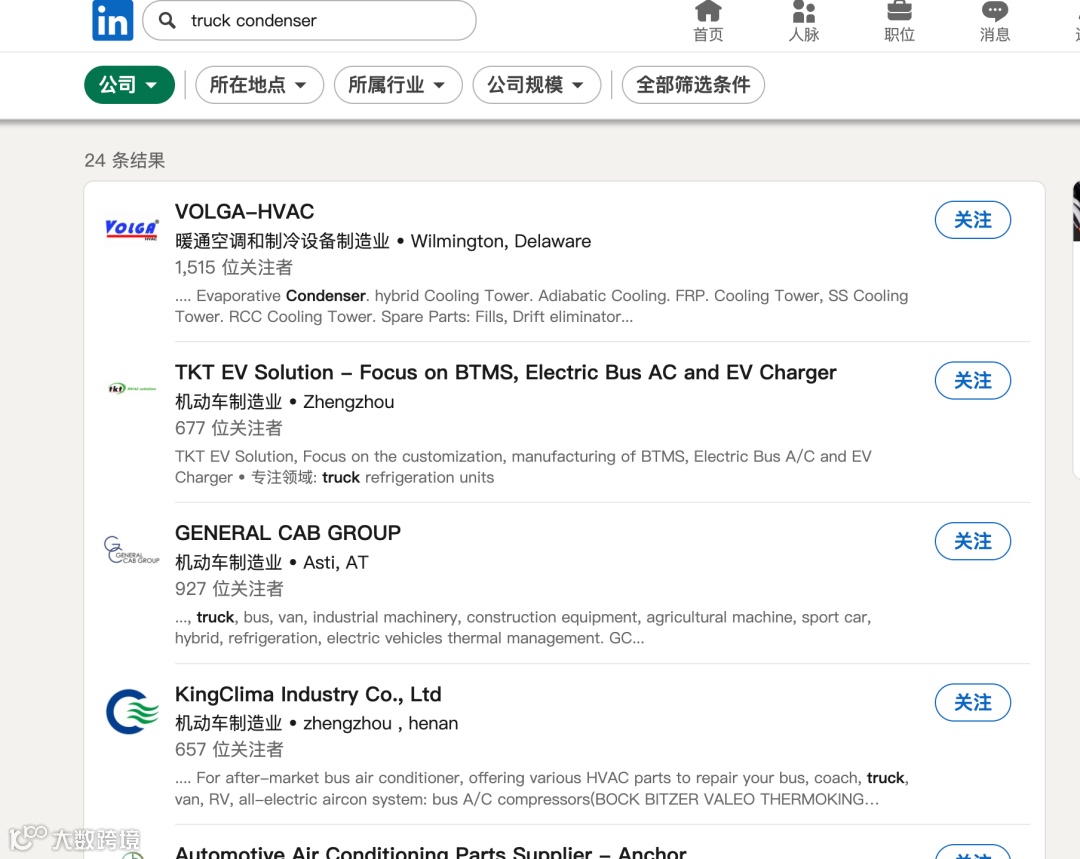Follow GENERAL CAB GROUP with 关注
This screenshot has width=1080, height=859.
[973, 541]
